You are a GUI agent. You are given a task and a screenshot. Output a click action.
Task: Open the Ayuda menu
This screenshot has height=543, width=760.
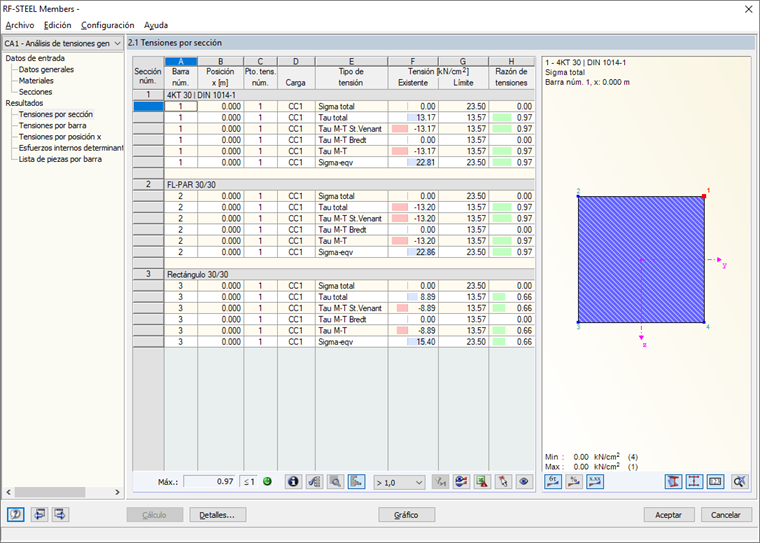click(156, 25)
